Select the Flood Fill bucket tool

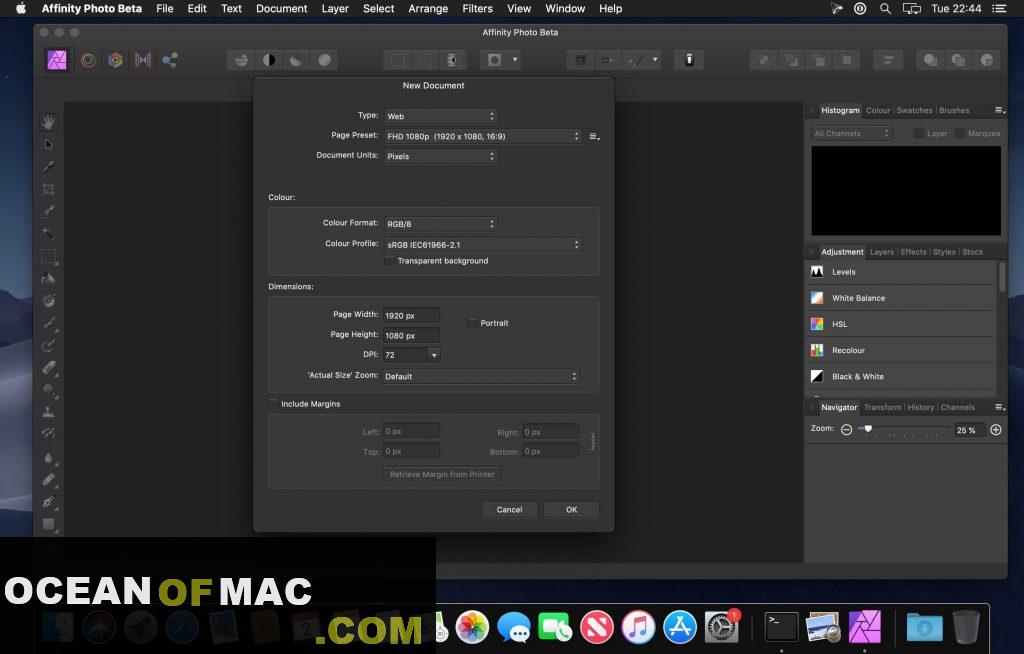tap(48, 278)
